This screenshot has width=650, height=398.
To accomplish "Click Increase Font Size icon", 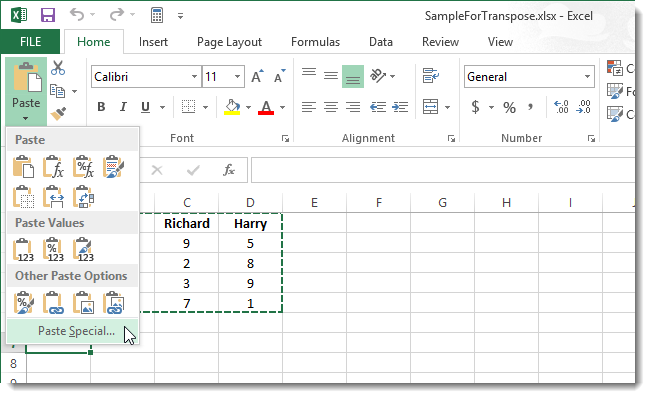I will tap(257, 76).
